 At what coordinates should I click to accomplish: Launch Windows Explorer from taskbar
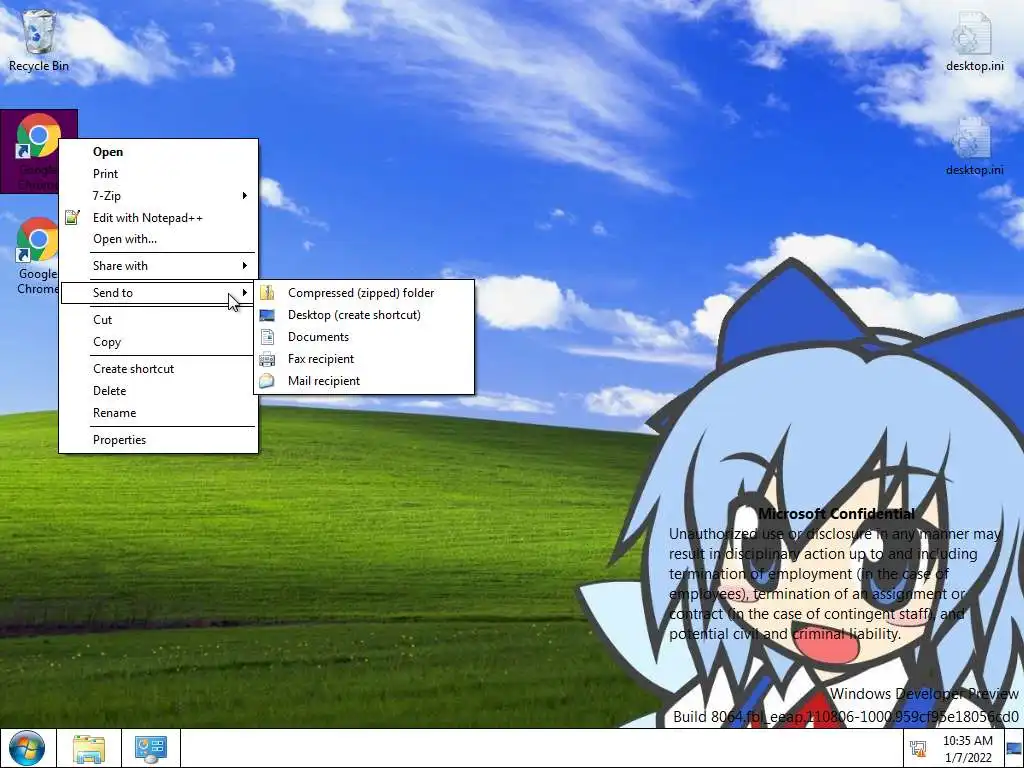[89, 749]
